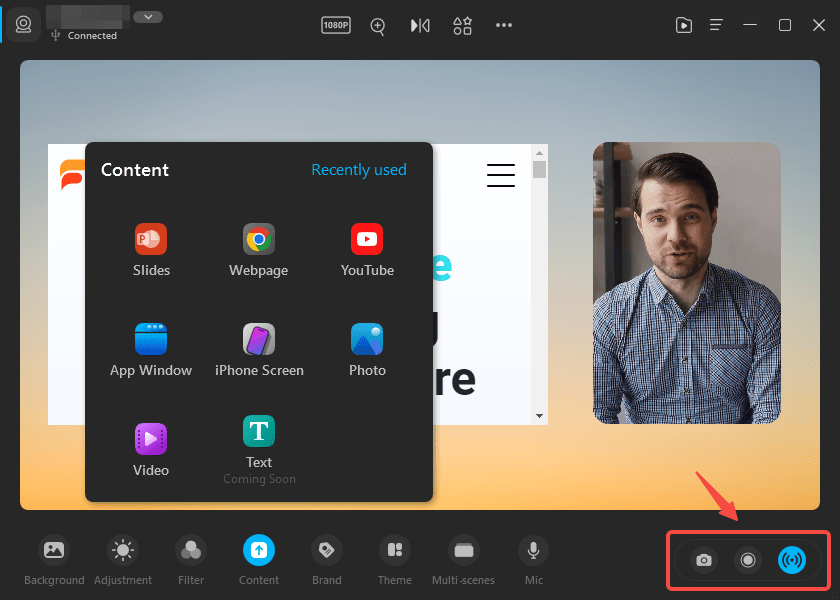Screen dimensions: 840x600
Task: Start recording with the record button
Action: click(x=748, y=561)
